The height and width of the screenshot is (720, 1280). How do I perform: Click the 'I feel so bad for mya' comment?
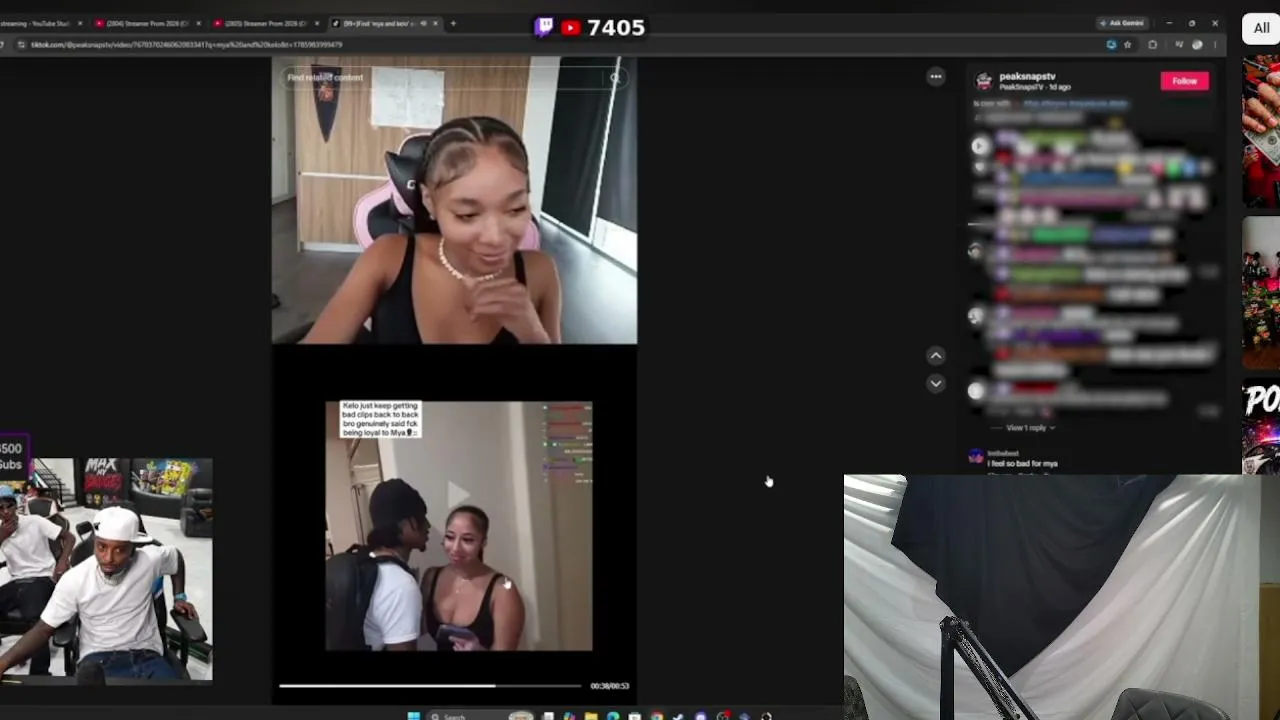click(x=1023, y=464)
